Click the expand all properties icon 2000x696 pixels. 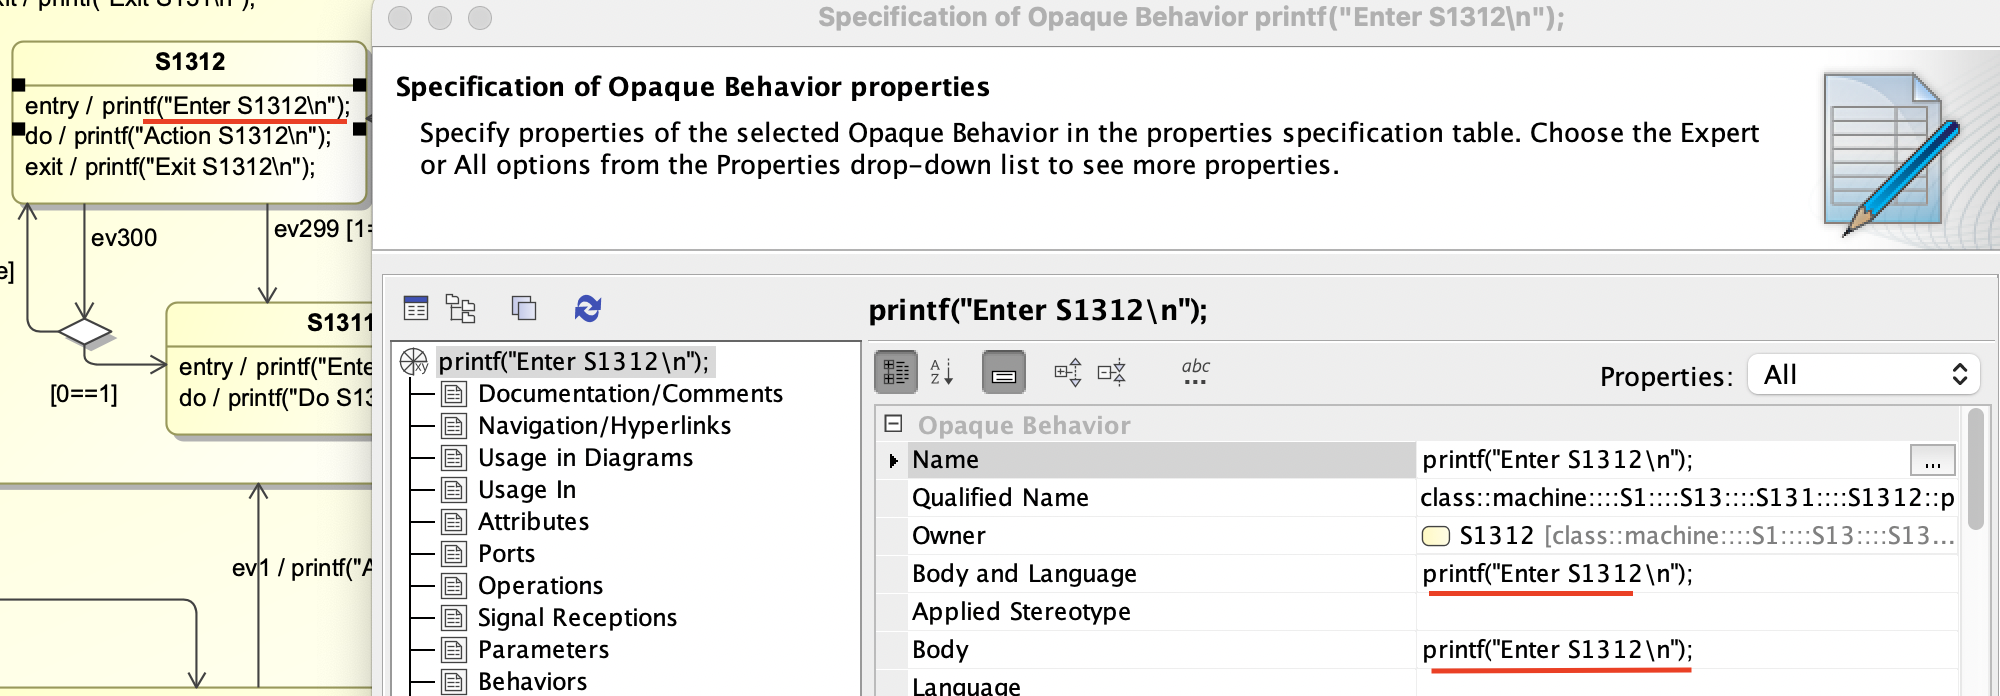coord(1067,372)
